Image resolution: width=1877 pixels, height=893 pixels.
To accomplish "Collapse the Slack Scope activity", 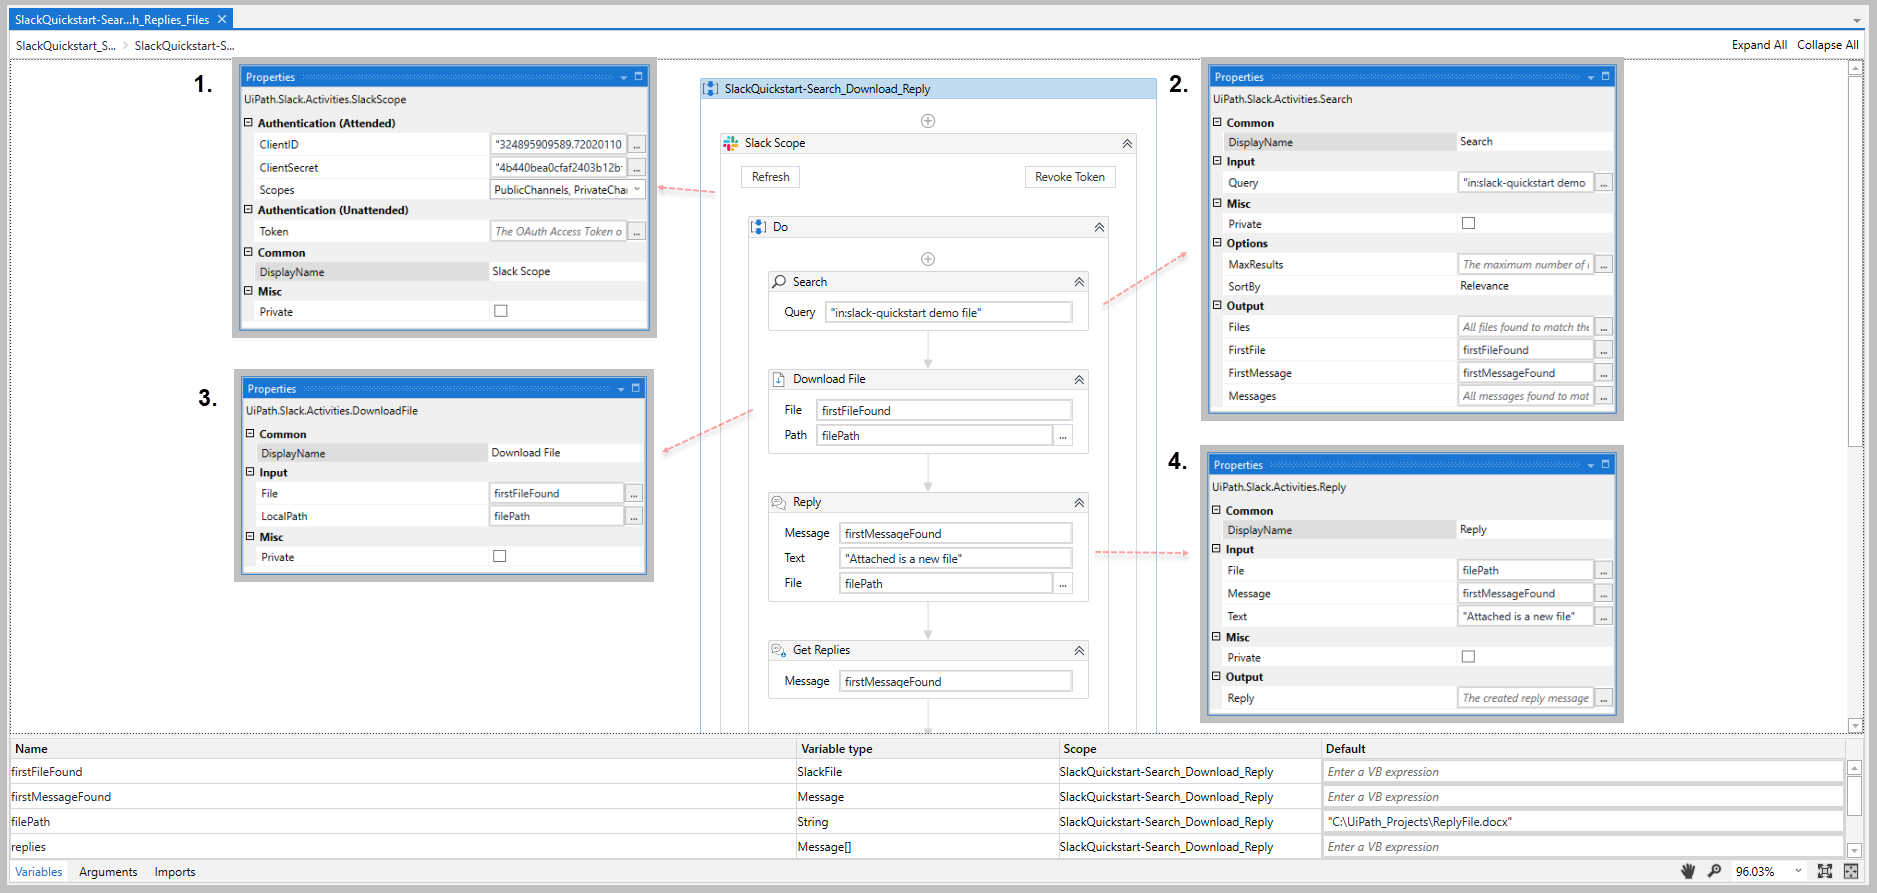I will point(1127,144).
